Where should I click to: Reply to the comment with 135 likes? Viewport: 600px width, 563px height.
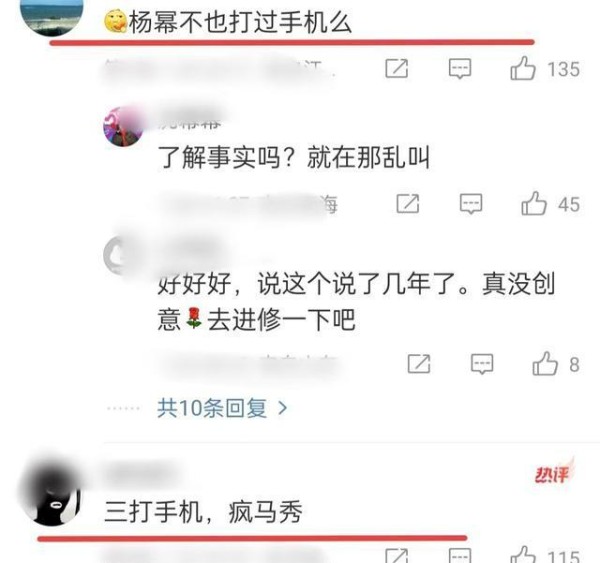coord(460,69)
